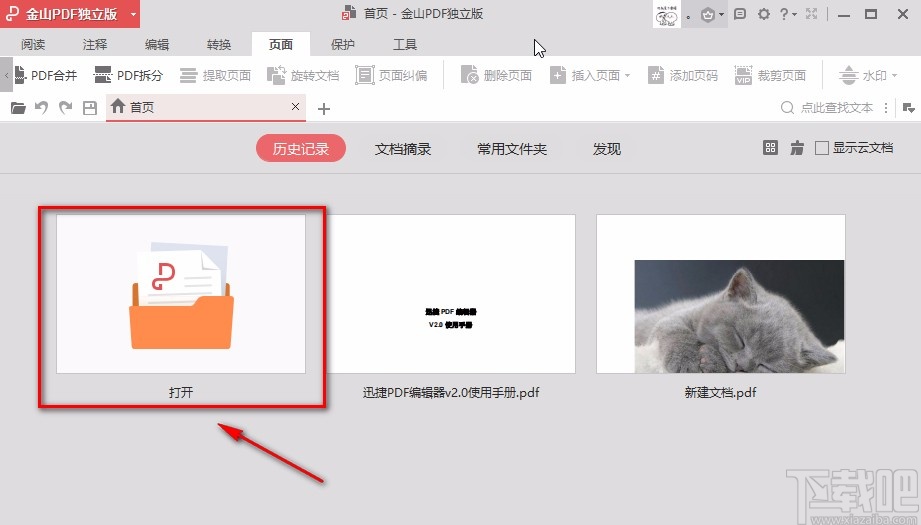
Task: Click the clear history broom icon
Action: pyautogui.click(x=797, y=148)
